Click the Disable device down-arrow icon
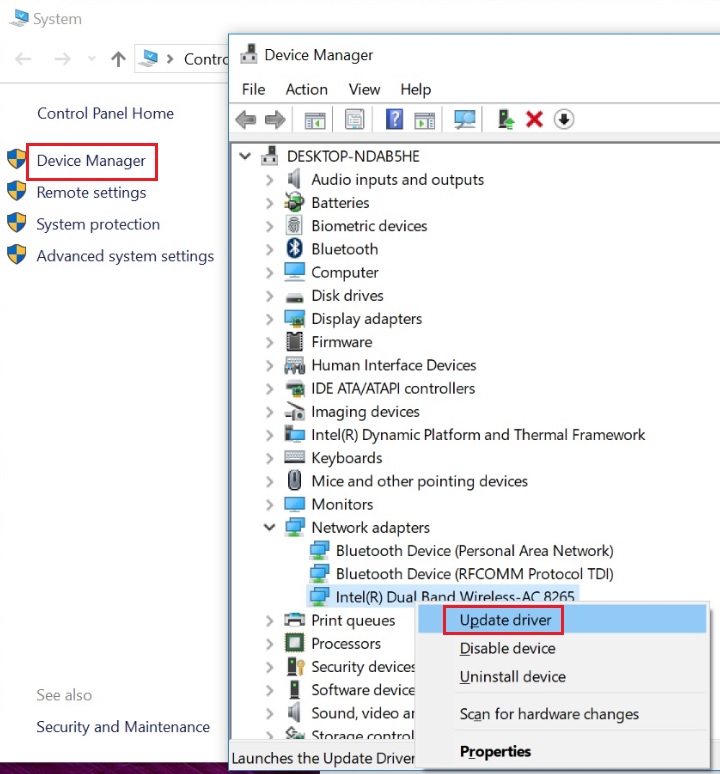Image resolution: width=720 pixels, height=774 pixels. click(x=564, y=119)
